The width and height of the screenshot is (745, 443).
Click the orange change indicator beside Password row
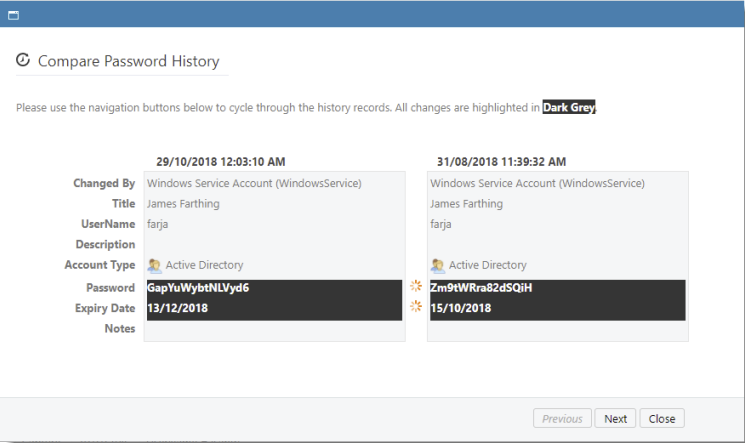point(416,286)
